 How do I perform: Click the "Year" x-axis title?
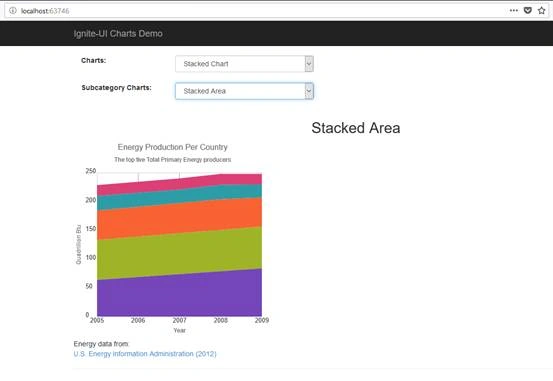(179, 331)
